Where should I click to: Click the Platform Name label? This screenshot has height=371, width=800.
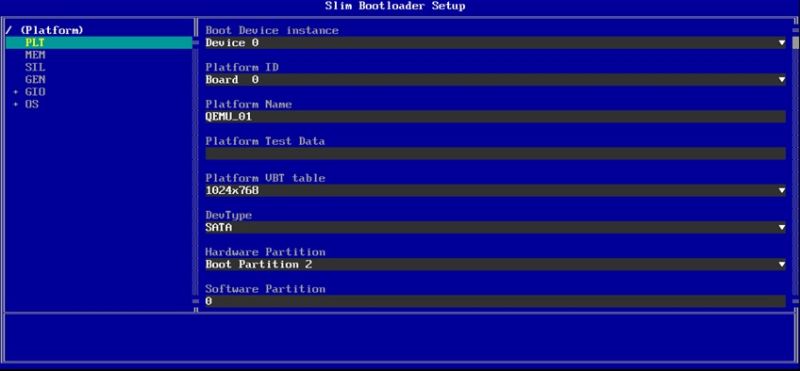click(248, 104)
